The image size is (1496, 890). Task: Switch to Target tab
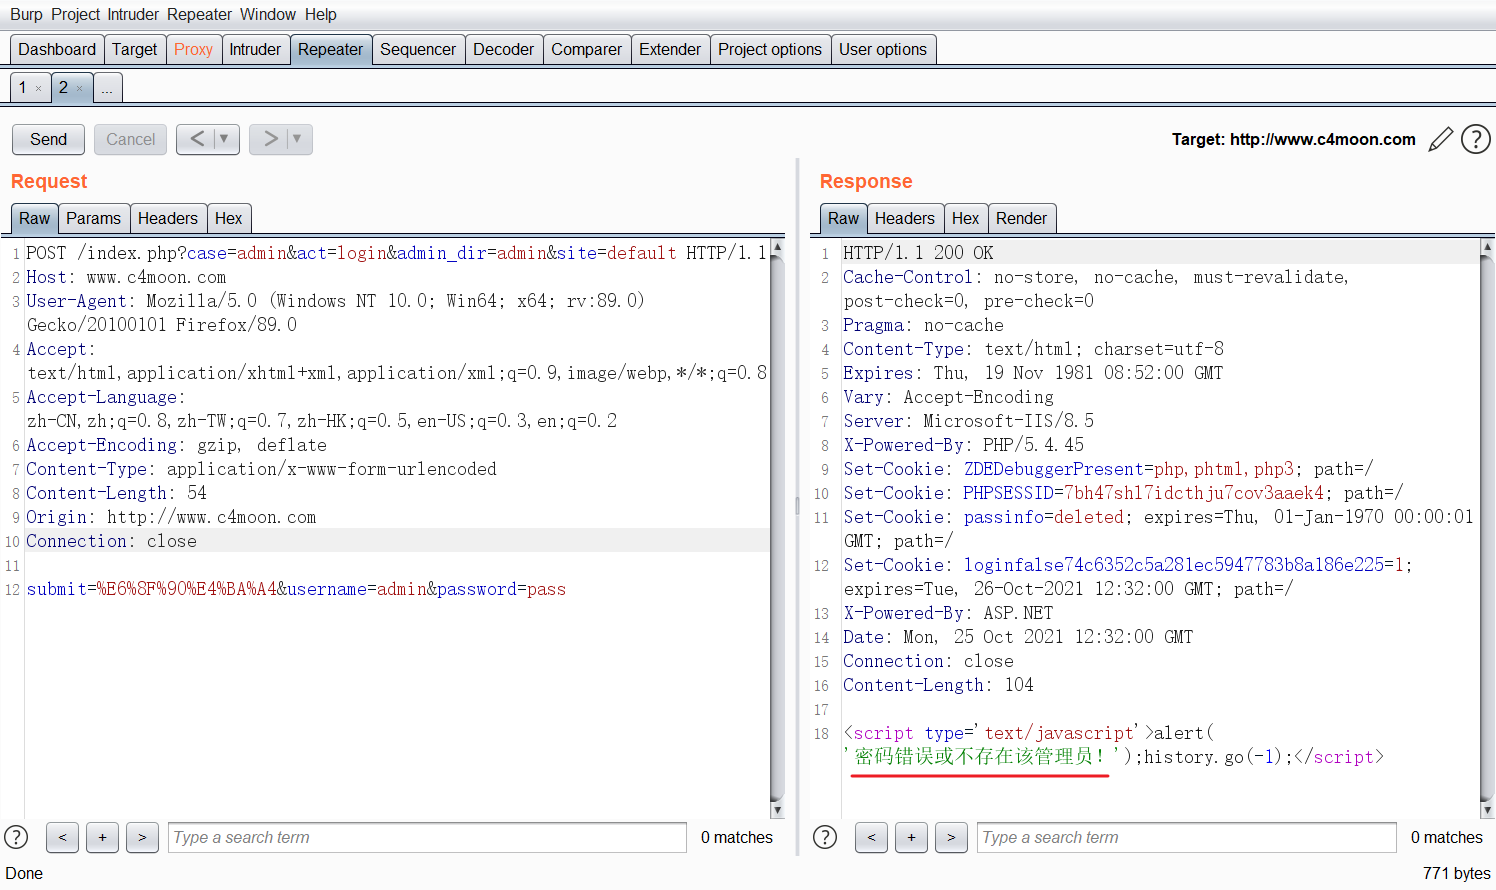coord(135,49)
